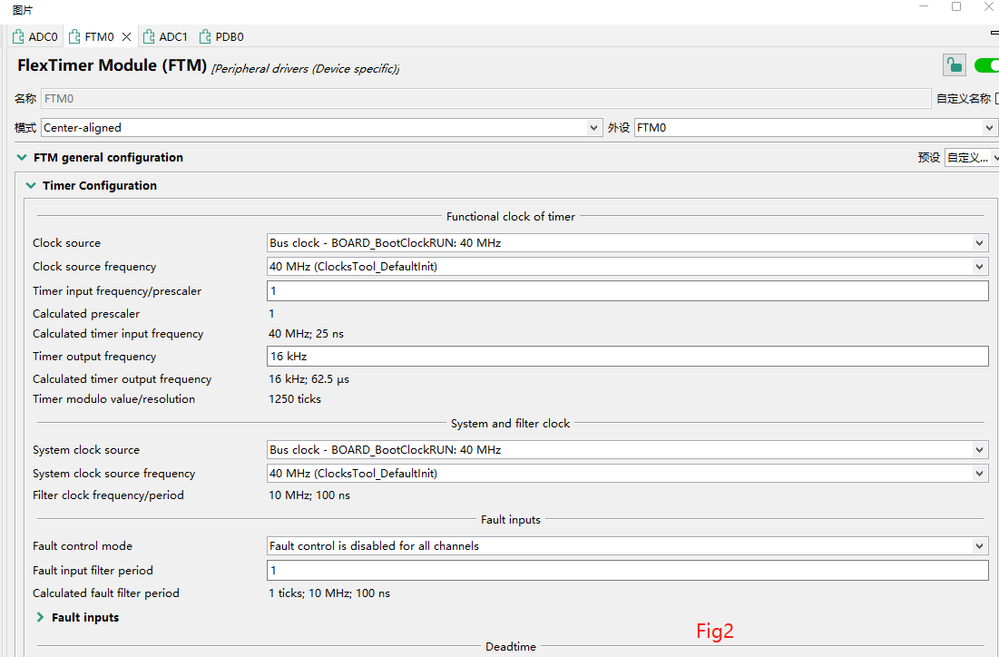Tick the custom name checkbox
The image size is (999, 657).
(x=997, y=99)
